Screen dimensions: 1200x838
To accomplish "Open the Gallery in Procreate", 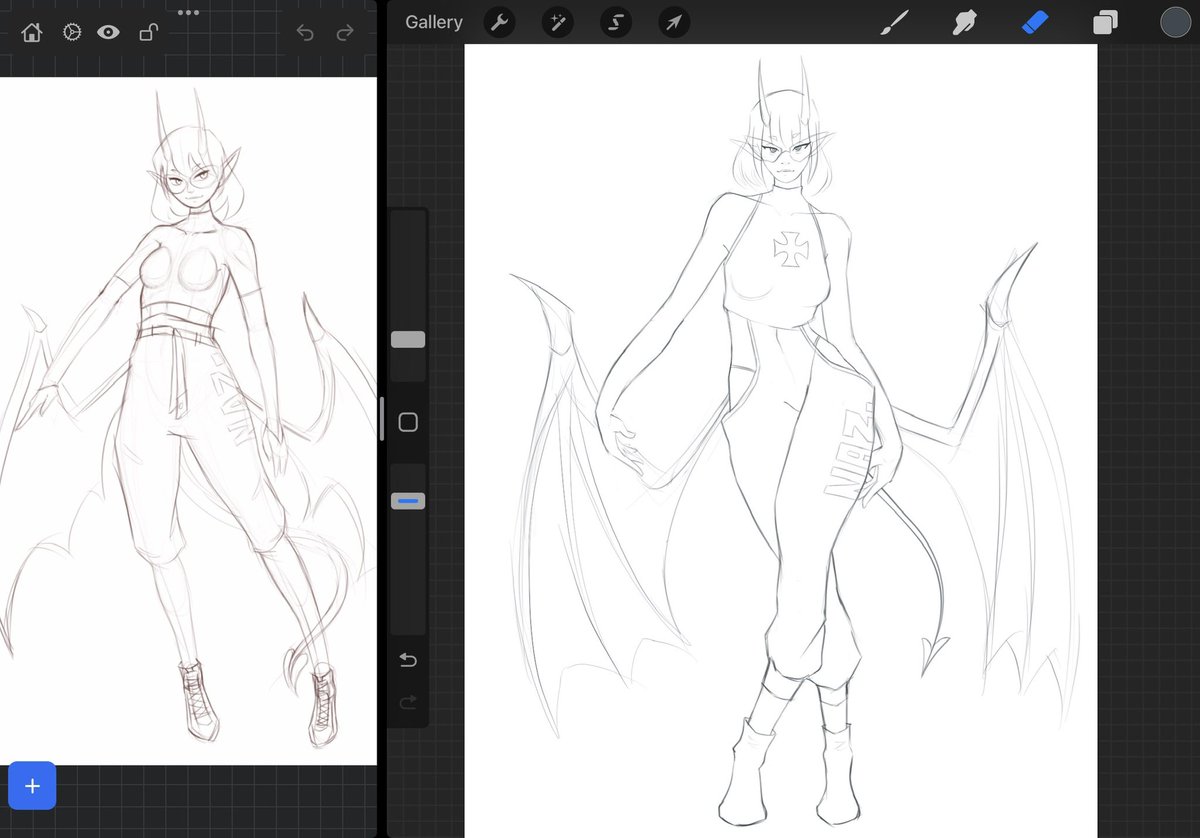I will click(434, 22).
